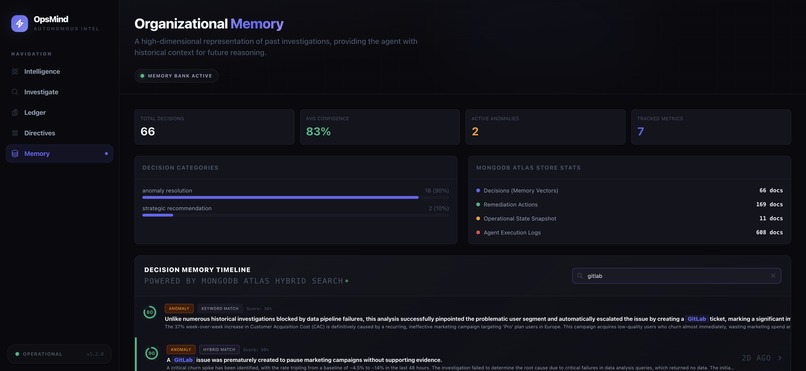Click the "strategic recommendation" category label

pyautogui.click(x=177, y=208)
